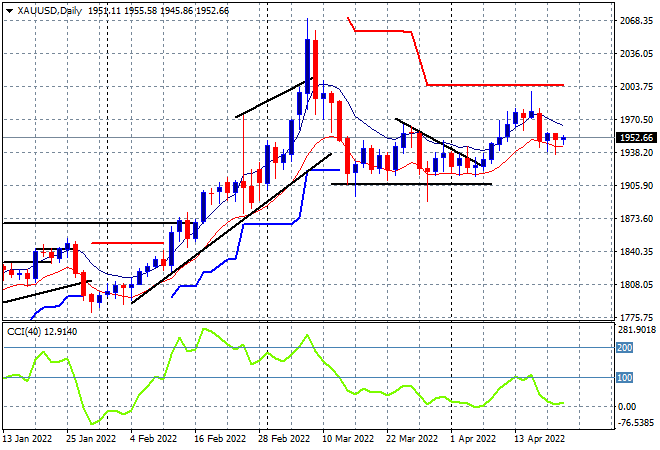Select the 1775.75 price axis label
The height and width of the screenshot is (450, 660).
[x=636, y=317]
